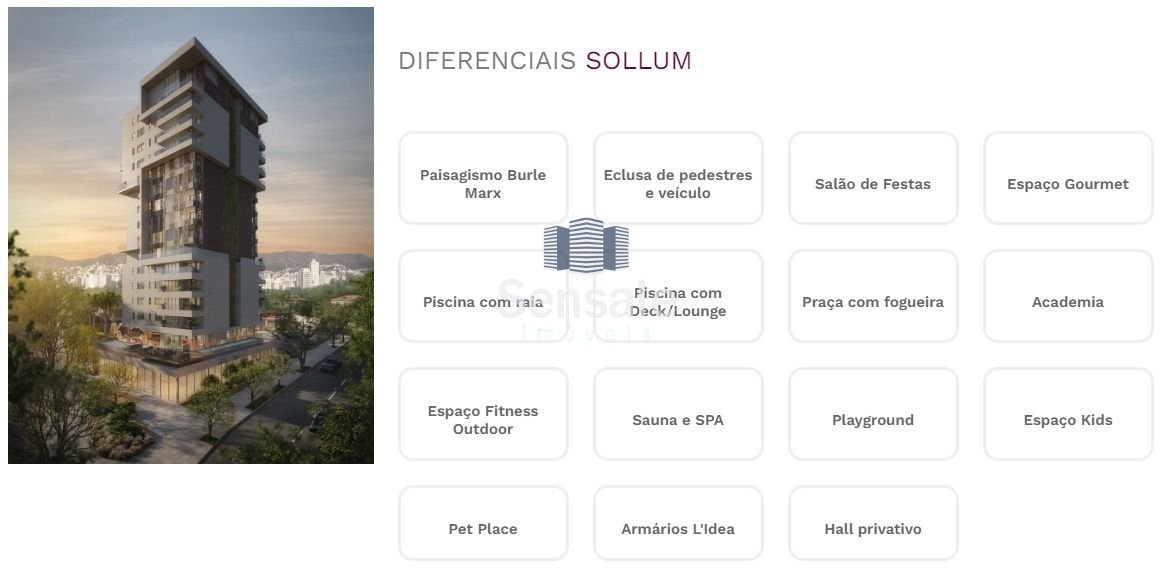Choose the Salão de Festas card
Image resolution: width=1171 pixels, height=569 pixels.
[x=873, y=178]
